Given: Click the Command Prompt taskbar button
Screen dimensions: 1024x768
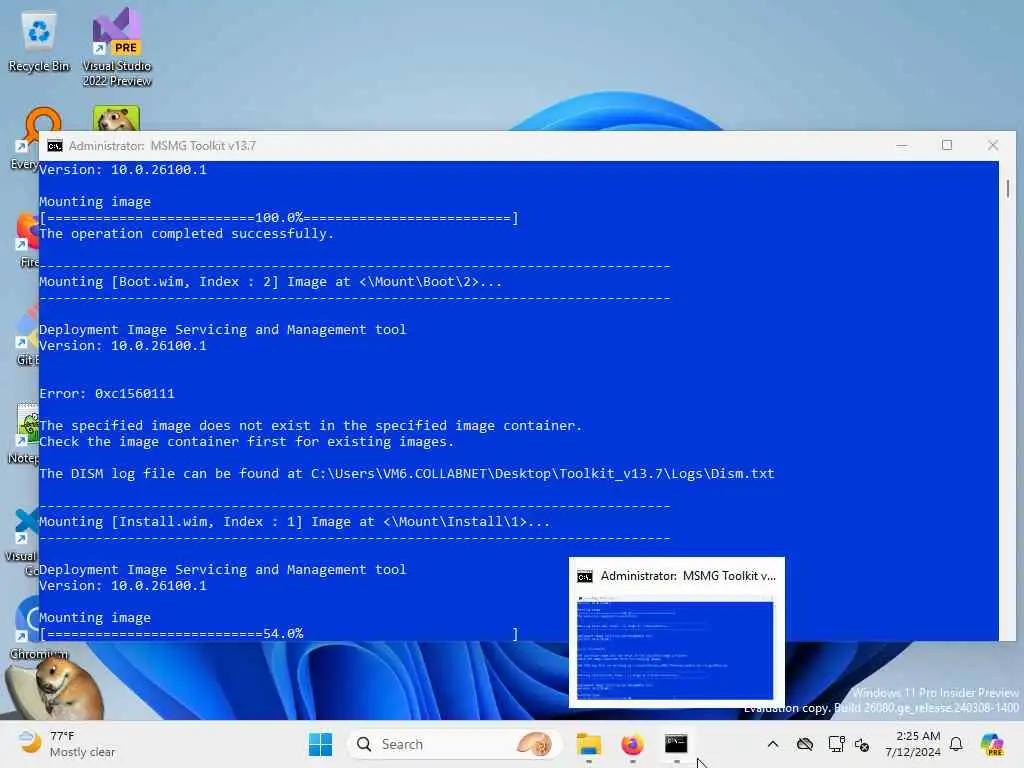Looking at the screenshot, I should point(676,744).
